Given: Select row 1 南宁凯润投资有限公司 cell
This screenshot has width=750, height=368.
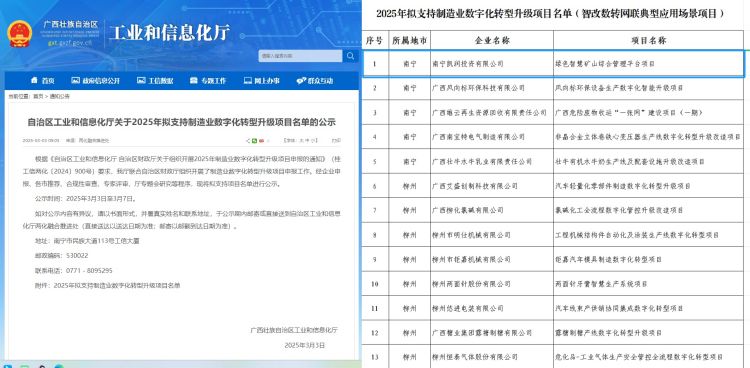Looking at the screenshot, I should click(492, 64).
